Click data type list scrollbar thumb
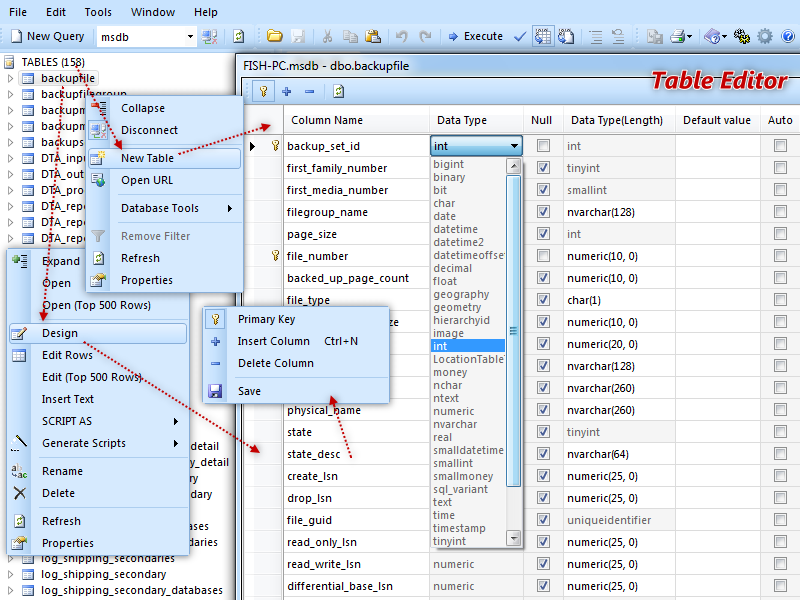The image size is (800, 600). pos(514,331)
